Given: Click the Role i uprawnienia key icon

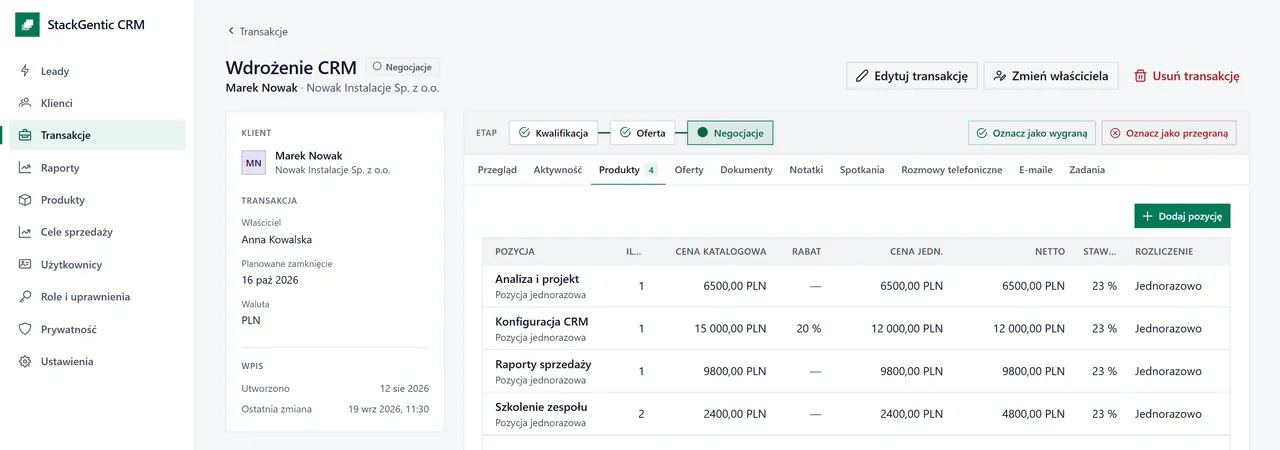Looking at the screenshot, I should pyautogui.click(x=25, y=297).
